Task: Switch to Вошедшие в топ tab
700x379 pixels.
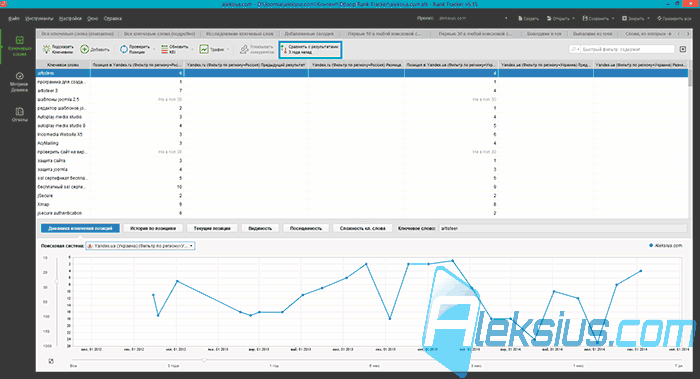Action: pos(544,33)
